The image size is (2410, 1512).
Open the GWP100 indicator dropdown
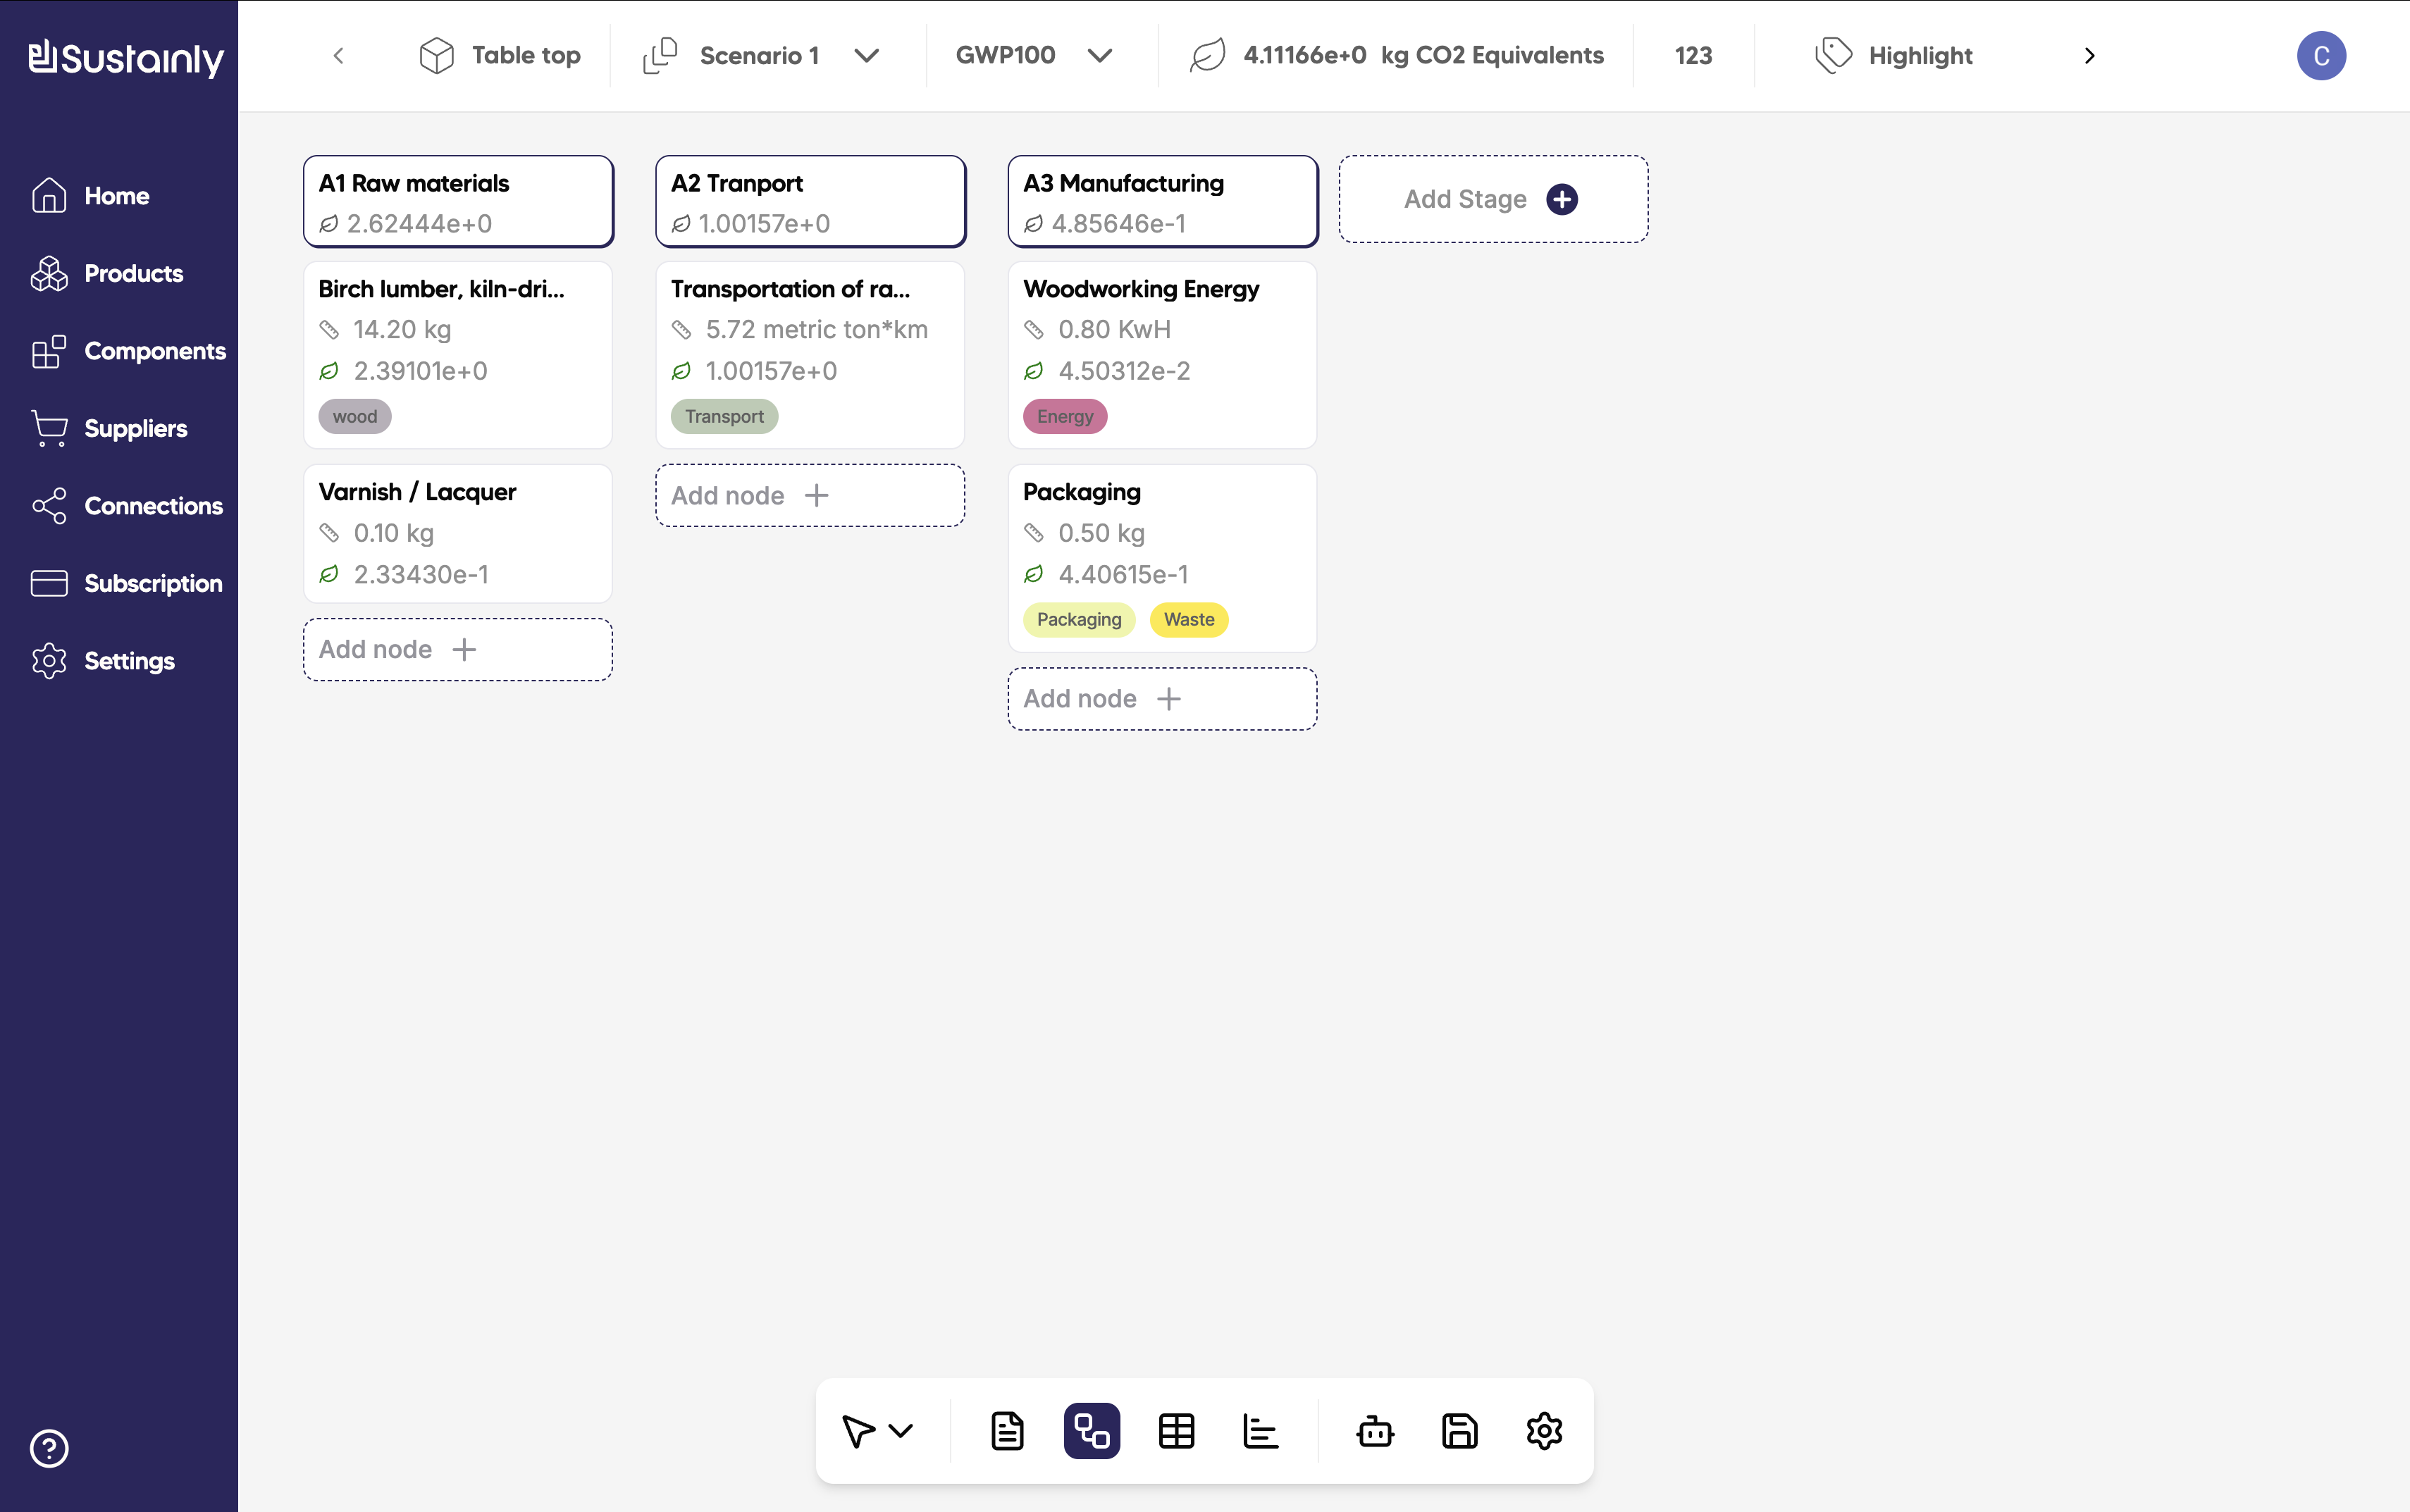pos(1099,56)
